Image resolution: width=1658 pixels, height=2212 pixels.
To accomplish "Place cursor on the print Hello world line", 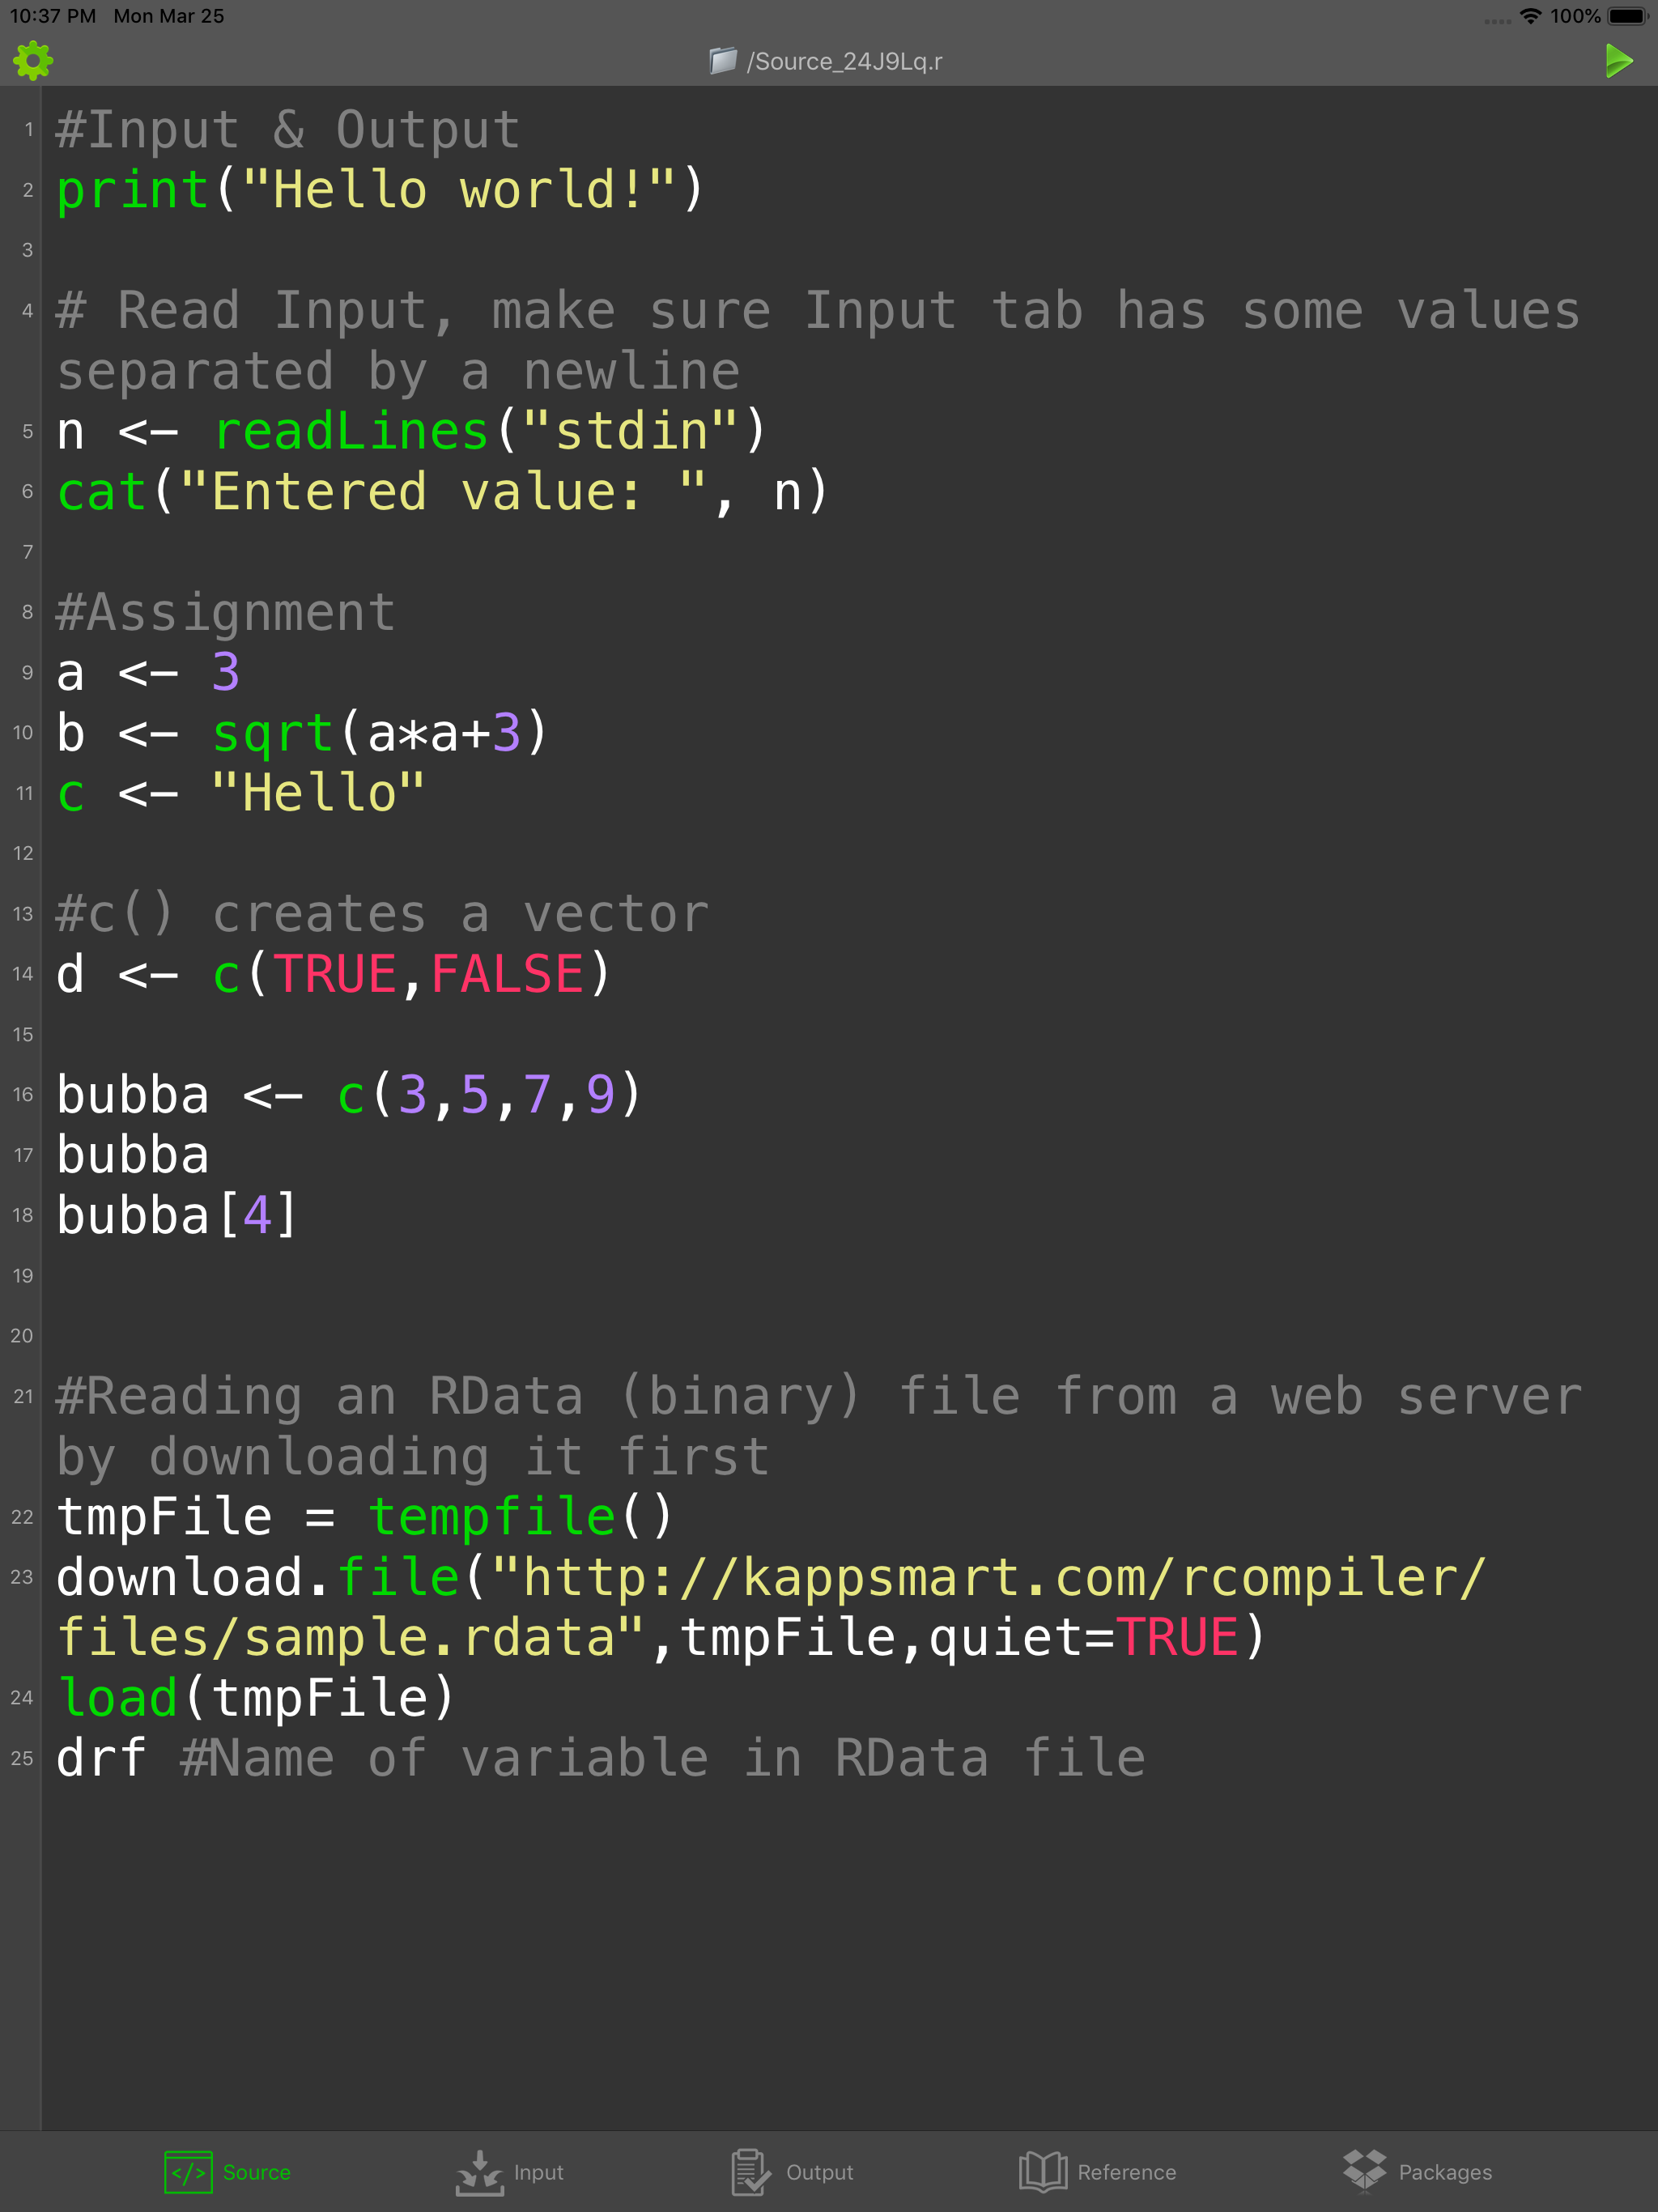I will [x=380, y=188].
